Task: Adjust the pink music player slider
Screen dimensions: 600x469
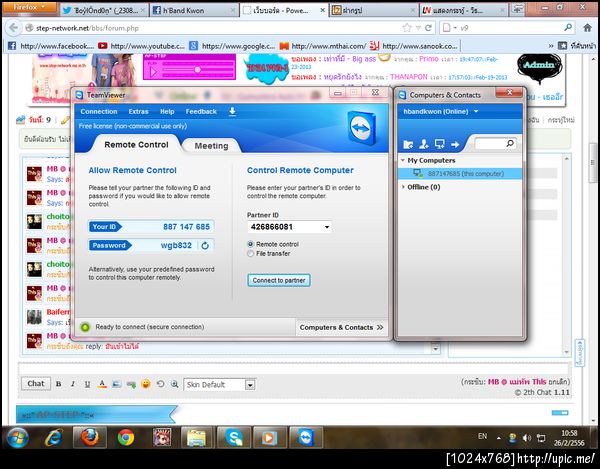Action: 197,70
